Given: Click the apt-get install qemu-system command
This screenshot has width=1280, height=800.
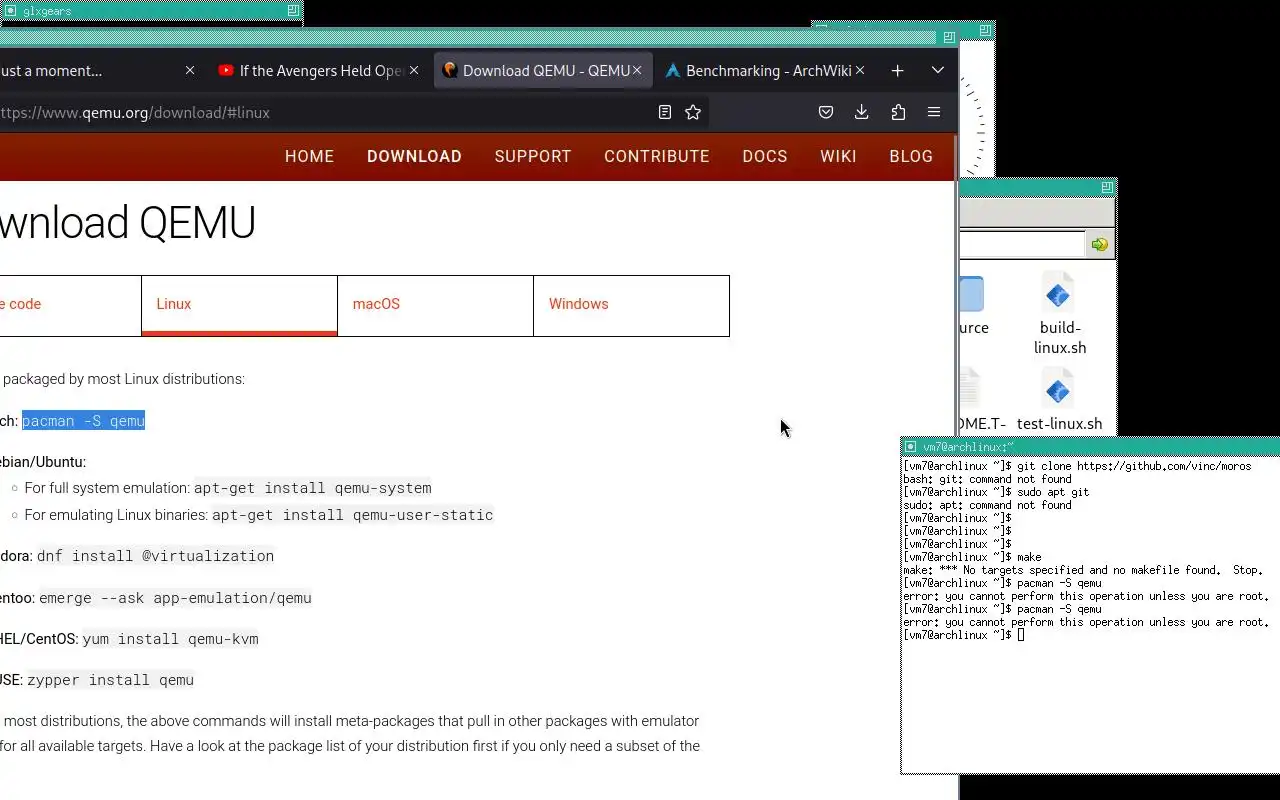Looking at the screenshot, I should pos(313,488).
